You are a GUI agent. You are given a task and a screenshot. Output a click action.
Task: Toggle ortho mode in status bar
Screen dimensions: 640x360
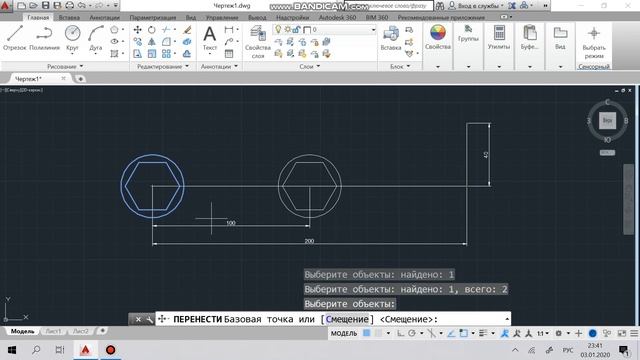coord(400,333)
